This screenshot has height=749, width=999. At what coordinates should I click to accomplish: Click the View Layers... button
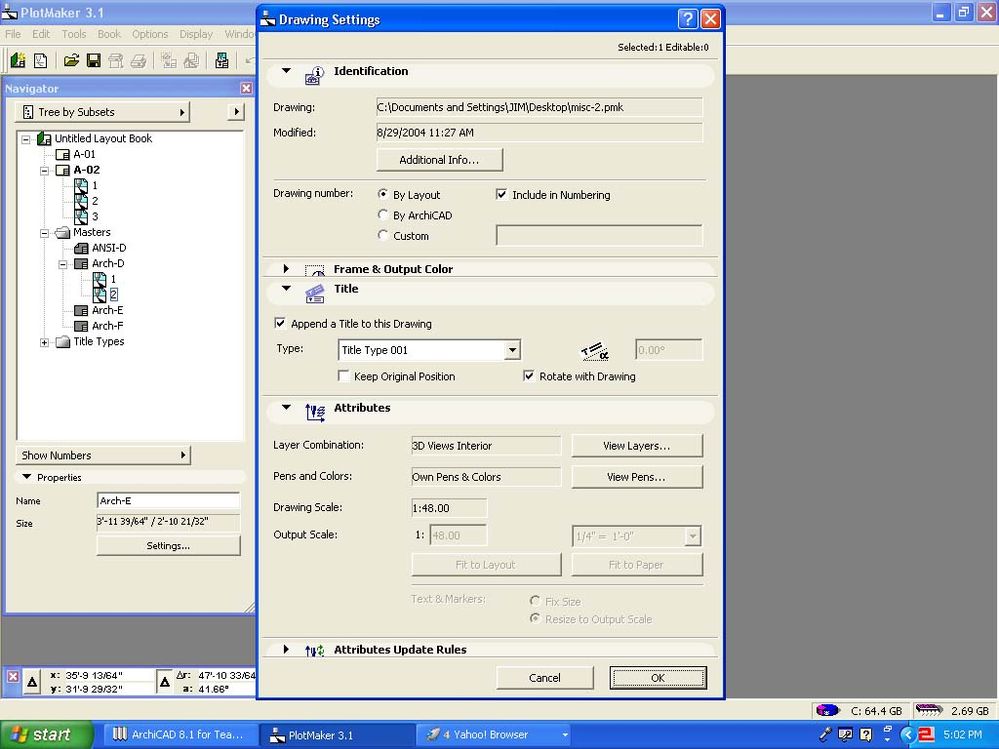(637, 446)
